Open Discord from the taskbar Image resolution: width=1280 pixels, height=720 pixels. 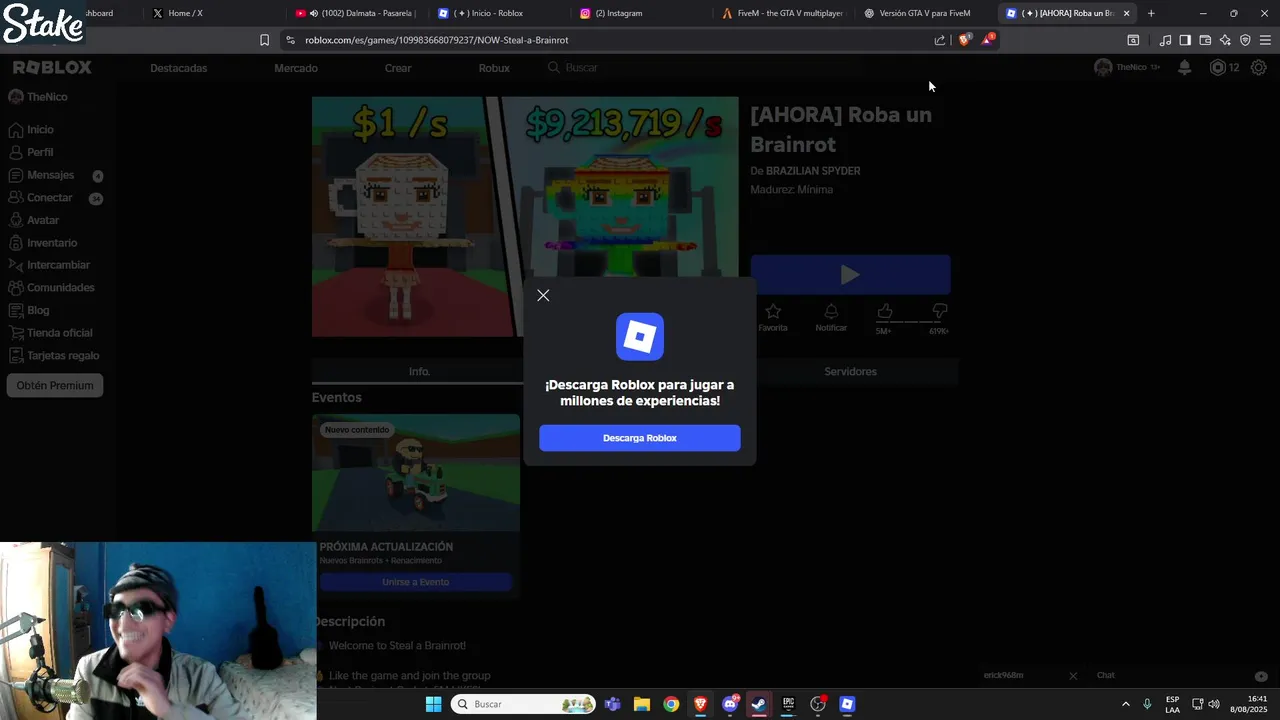730,704
